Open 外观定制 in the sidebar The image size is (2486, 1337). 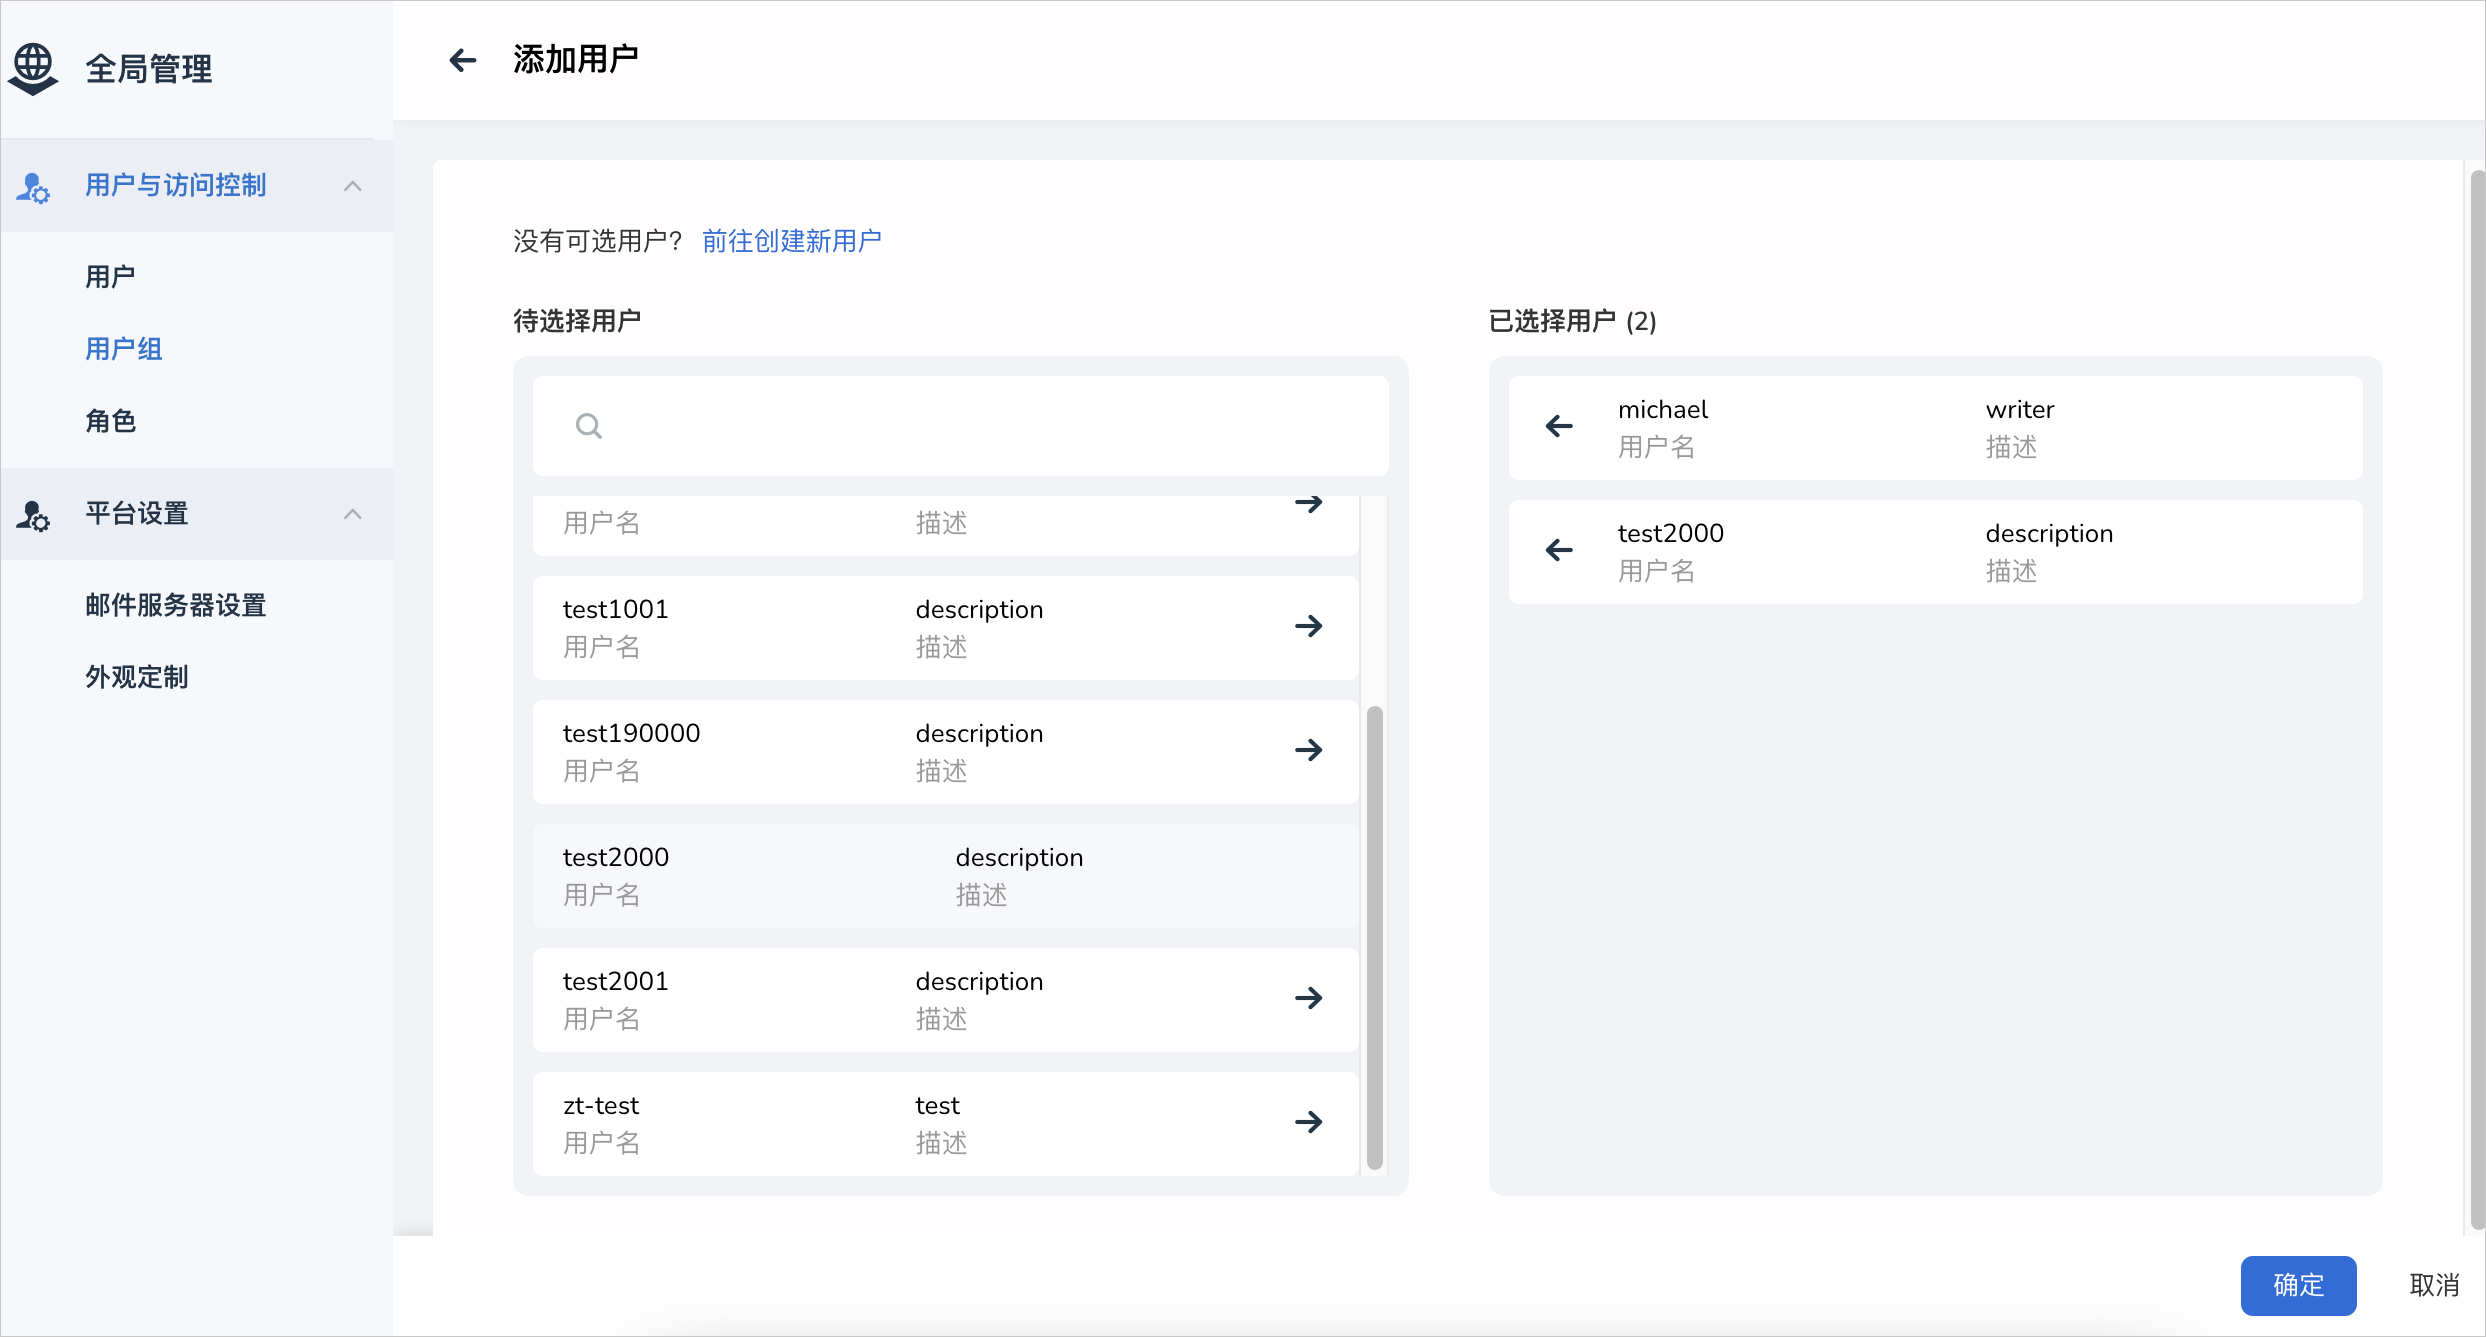(136, 677)
